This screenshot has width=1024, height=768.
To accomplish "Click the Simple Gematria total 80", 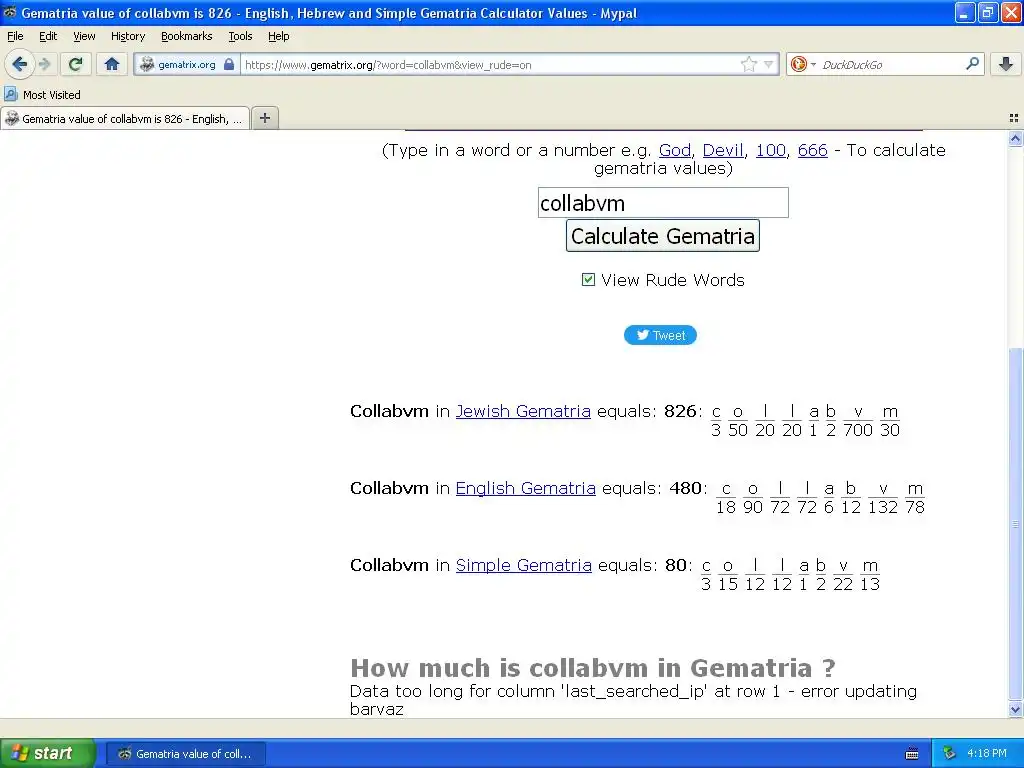I will 675,565.
